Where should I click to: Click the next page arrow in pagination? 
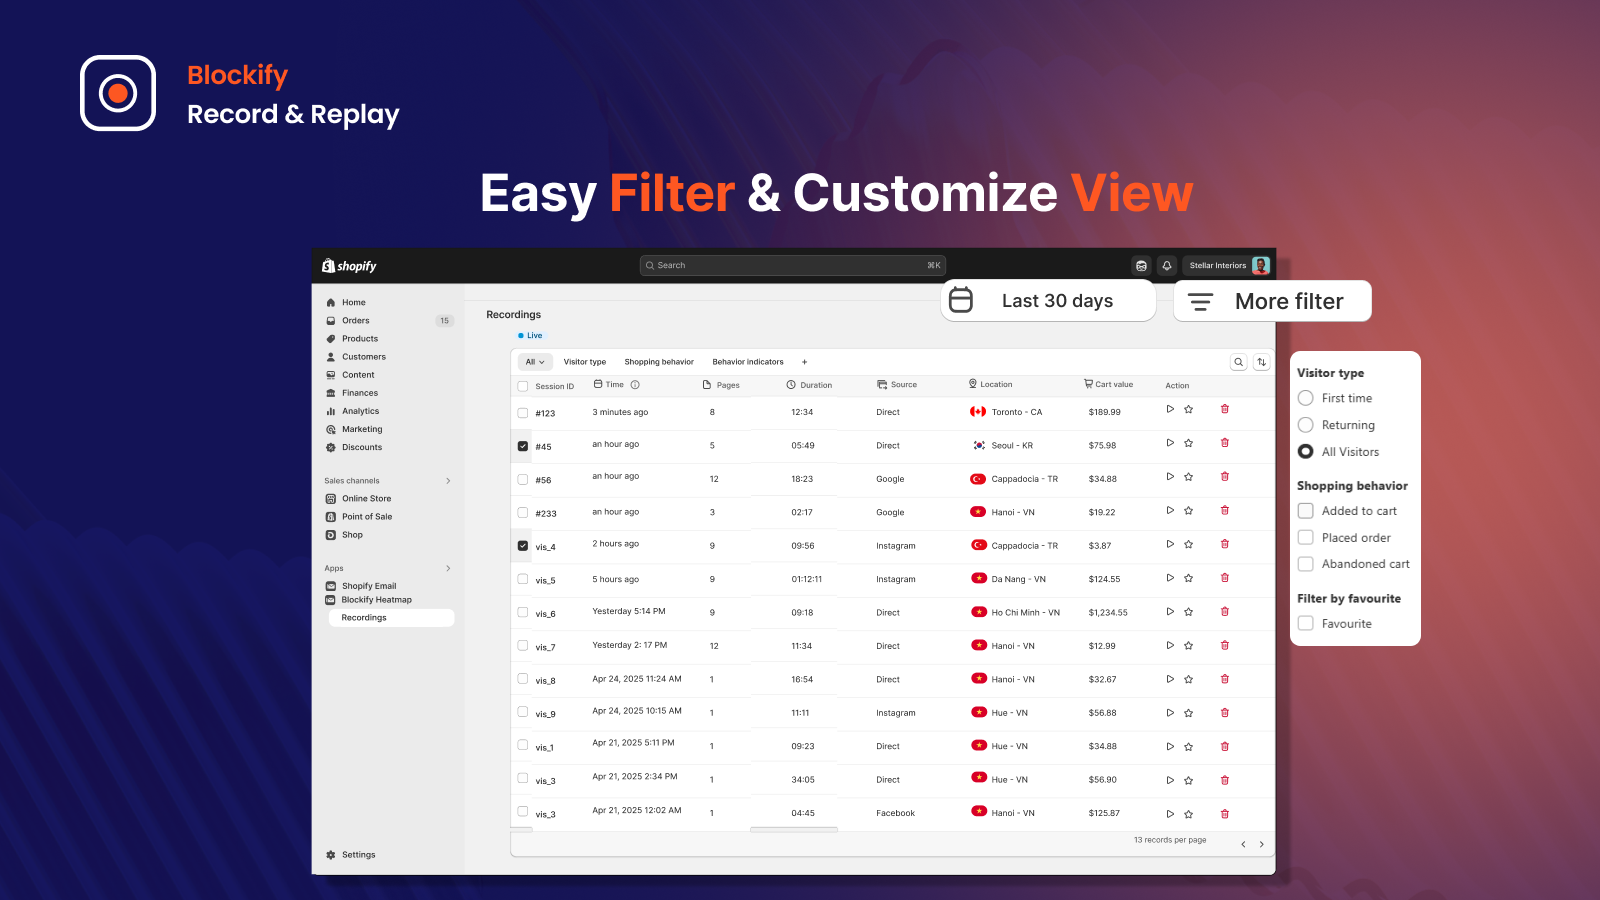1261,843
